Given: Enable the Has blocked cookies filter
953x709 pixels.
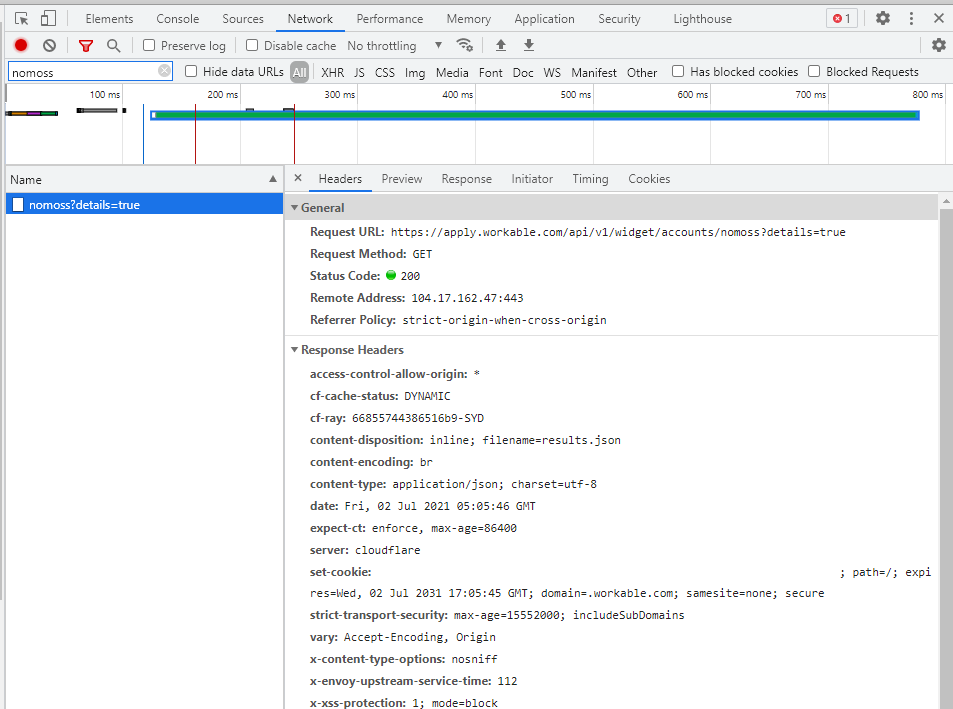Looking at the screenshot, I should click(x=678, y=71).
